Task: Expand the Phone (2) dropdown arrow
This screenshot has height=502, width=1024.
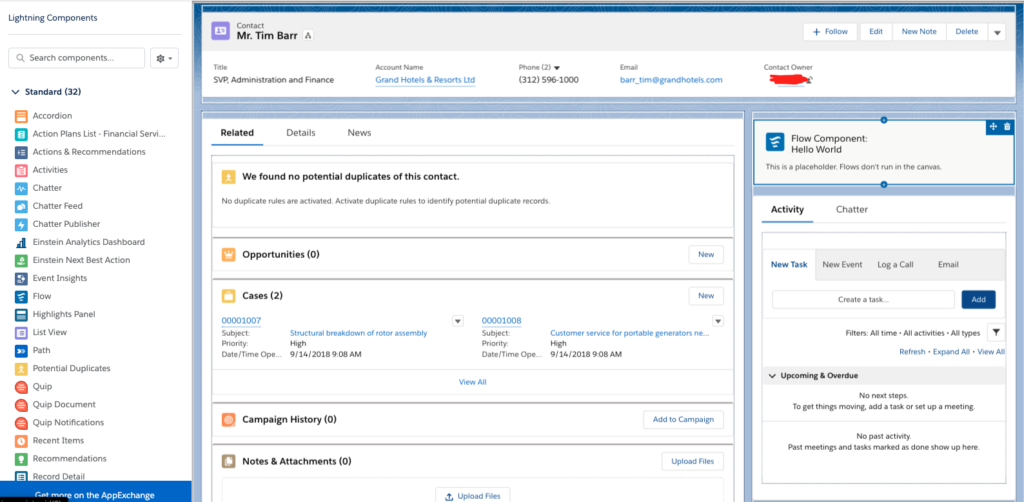Action: point(557,67)
